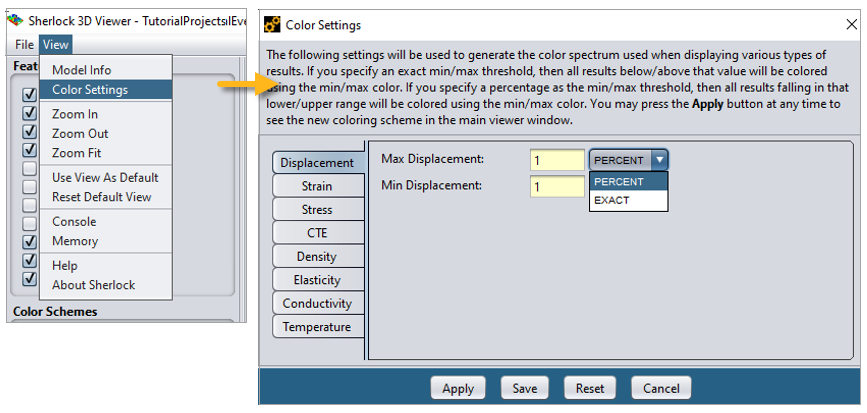The height and width of the screenshot is (413, 867).
Task: Click the Max Displacement value field
Action: click(x=557, y=161)
